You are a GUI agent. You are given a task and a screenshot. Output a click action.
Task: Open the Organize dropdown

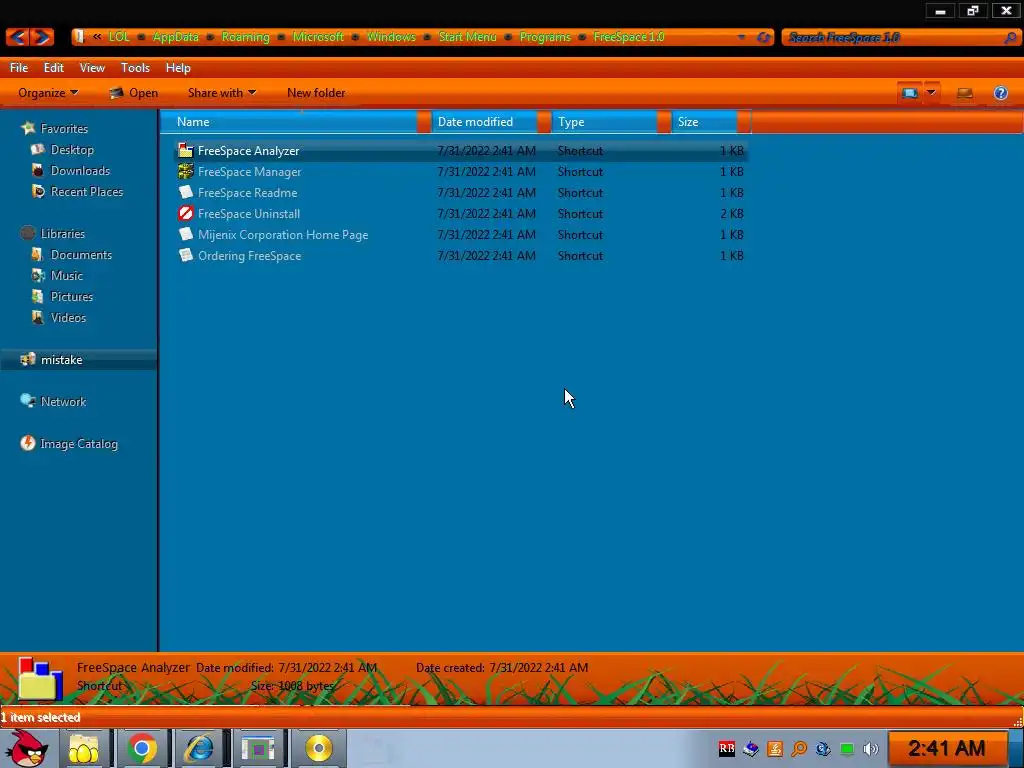[x=48, y=93]
